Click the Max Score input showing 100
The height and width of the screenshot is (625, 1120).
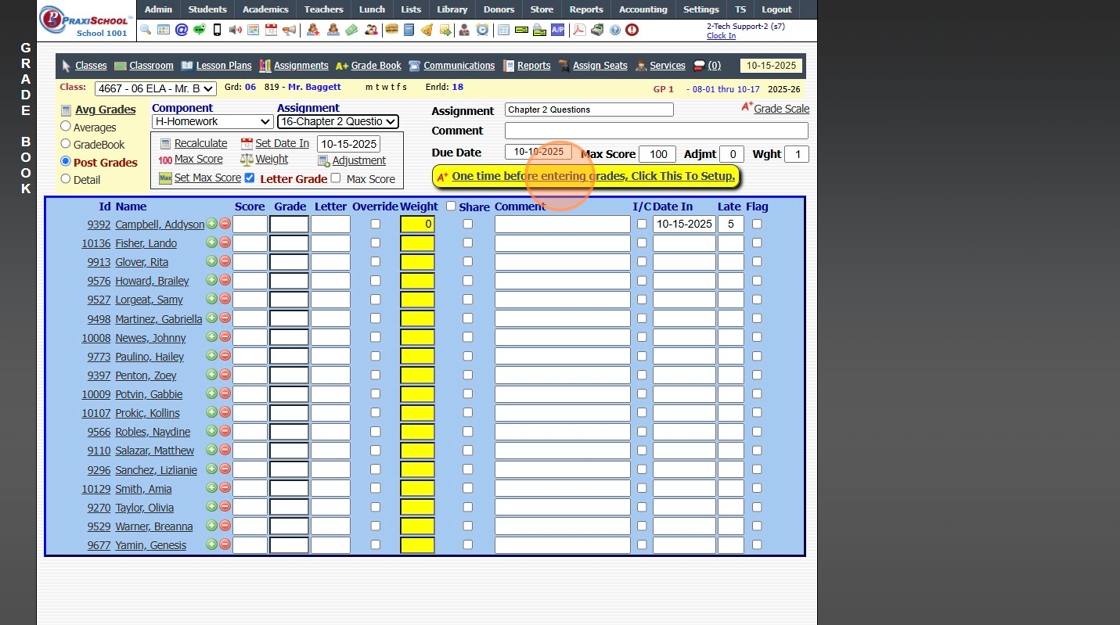tap(658, 154)
